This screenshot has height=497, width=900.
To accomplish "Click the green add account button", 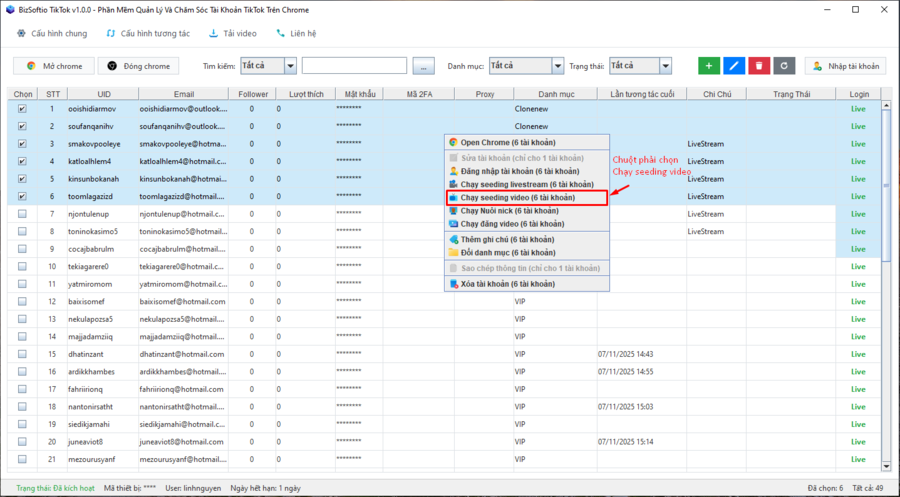I will [x=709, y=66].
